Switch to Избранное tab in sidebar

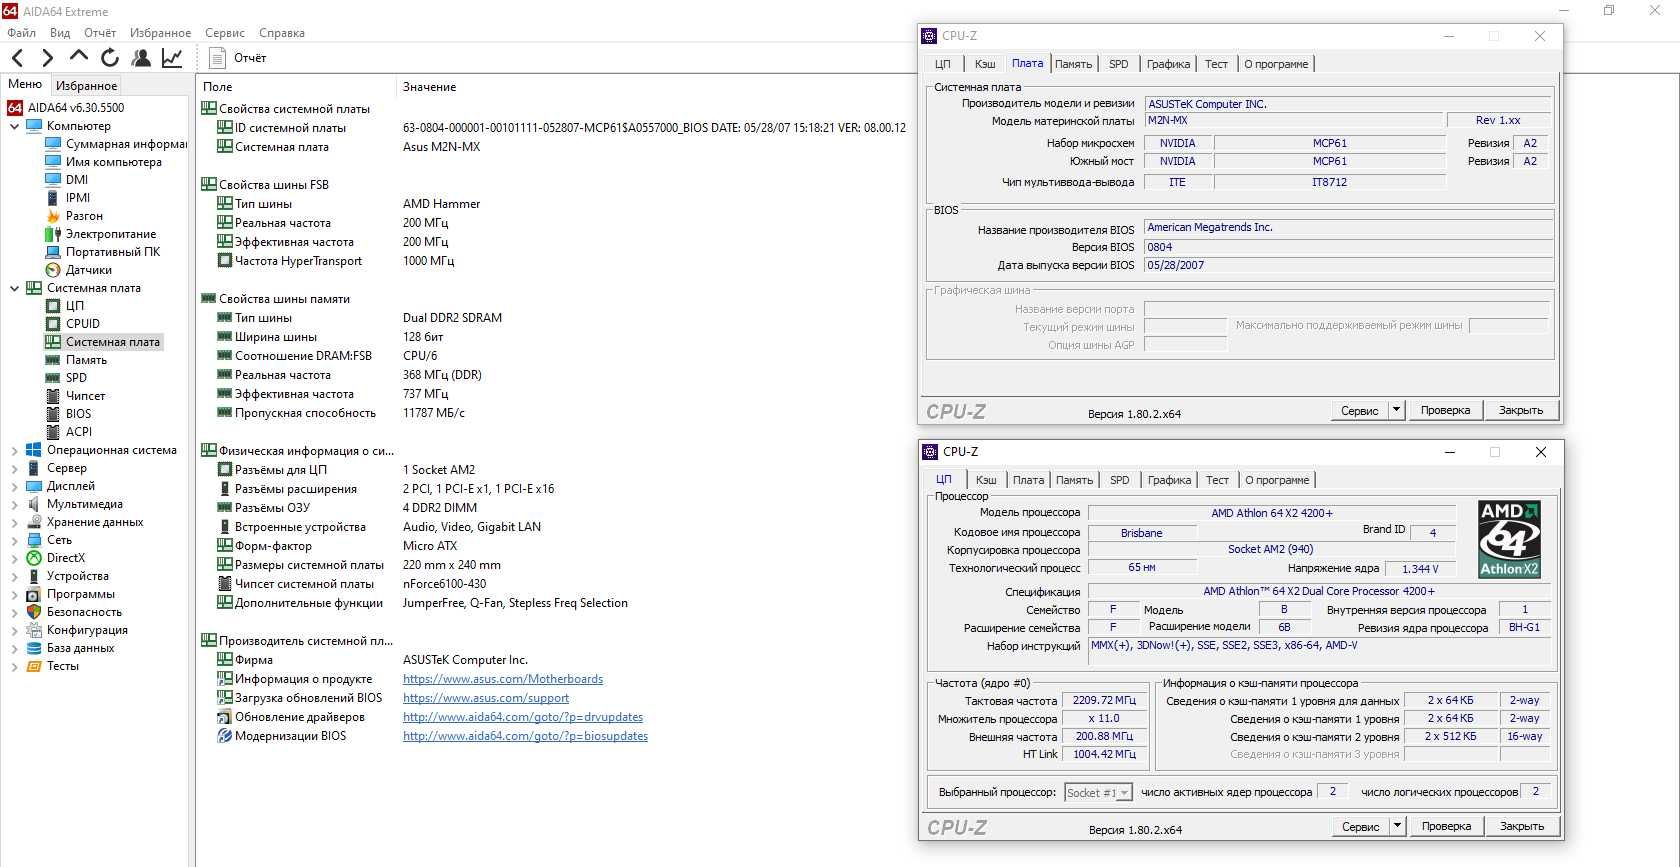click(86, 86)
